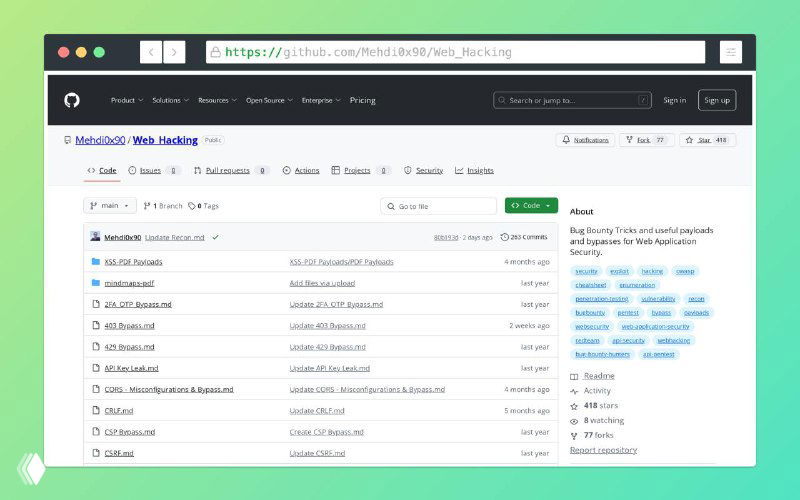Click the bugbounty topic tag
The height and width of the screenshot is (500, 800).
(x=590, y=313)
